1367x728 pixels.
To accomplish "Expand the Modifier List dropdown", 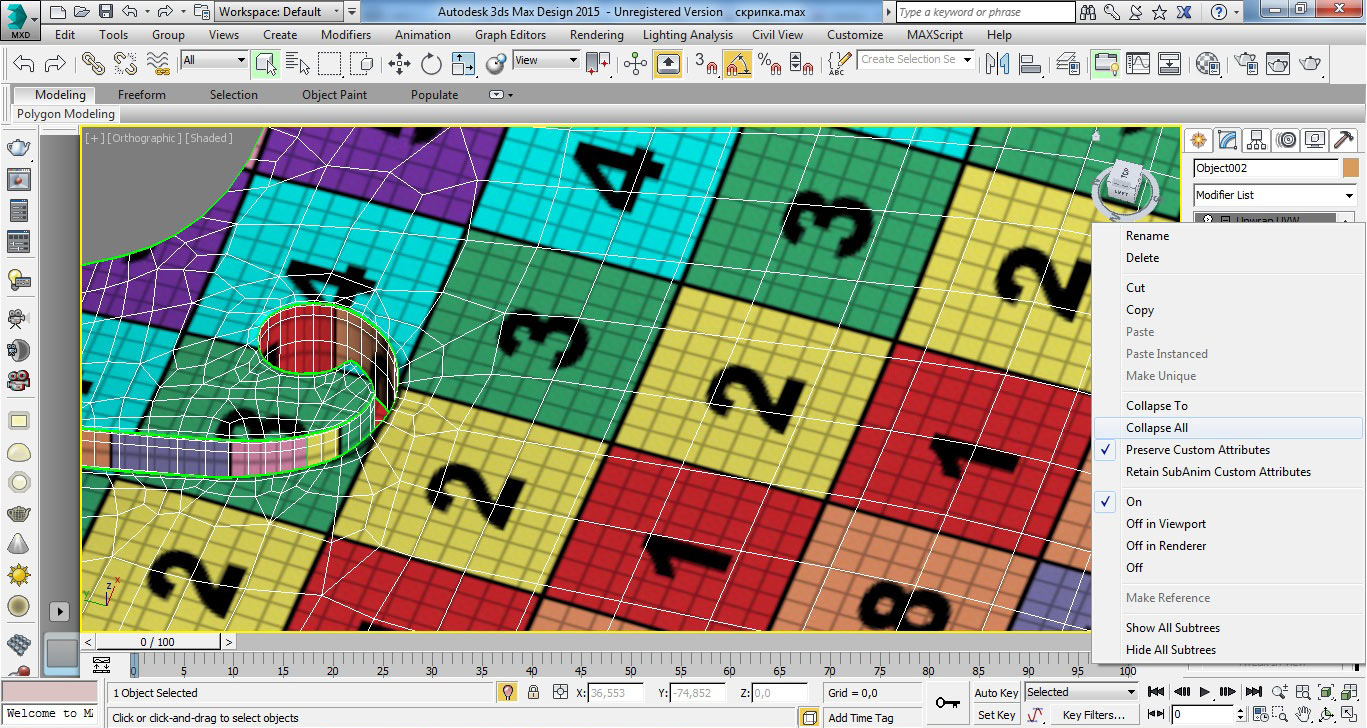I will (1275, 195).
